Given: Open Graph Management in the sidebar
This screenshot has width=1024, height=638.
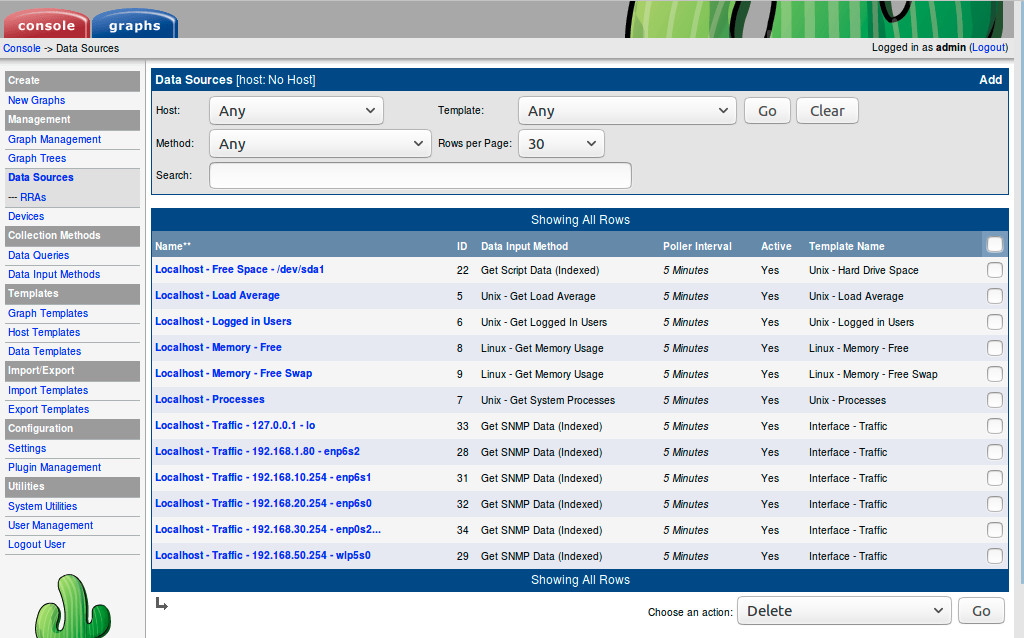Looking at the screenshot, I should (54, 139).
